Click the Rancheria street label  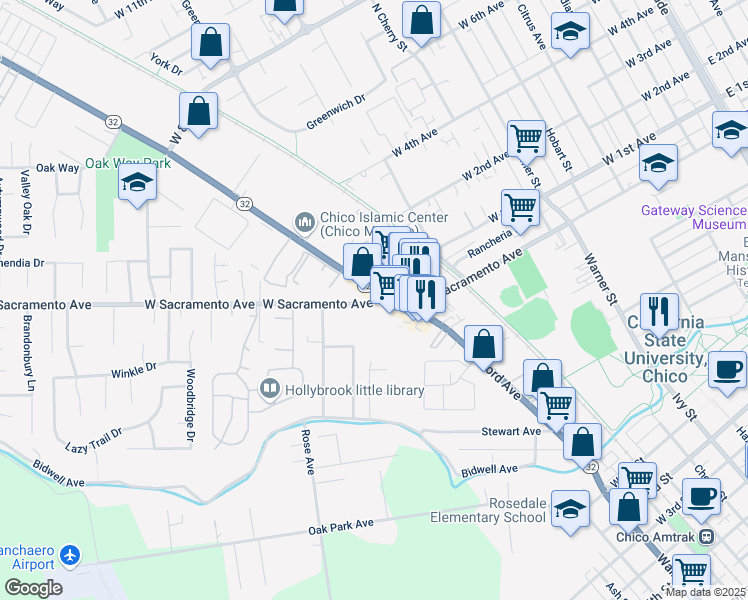point(489,244)
